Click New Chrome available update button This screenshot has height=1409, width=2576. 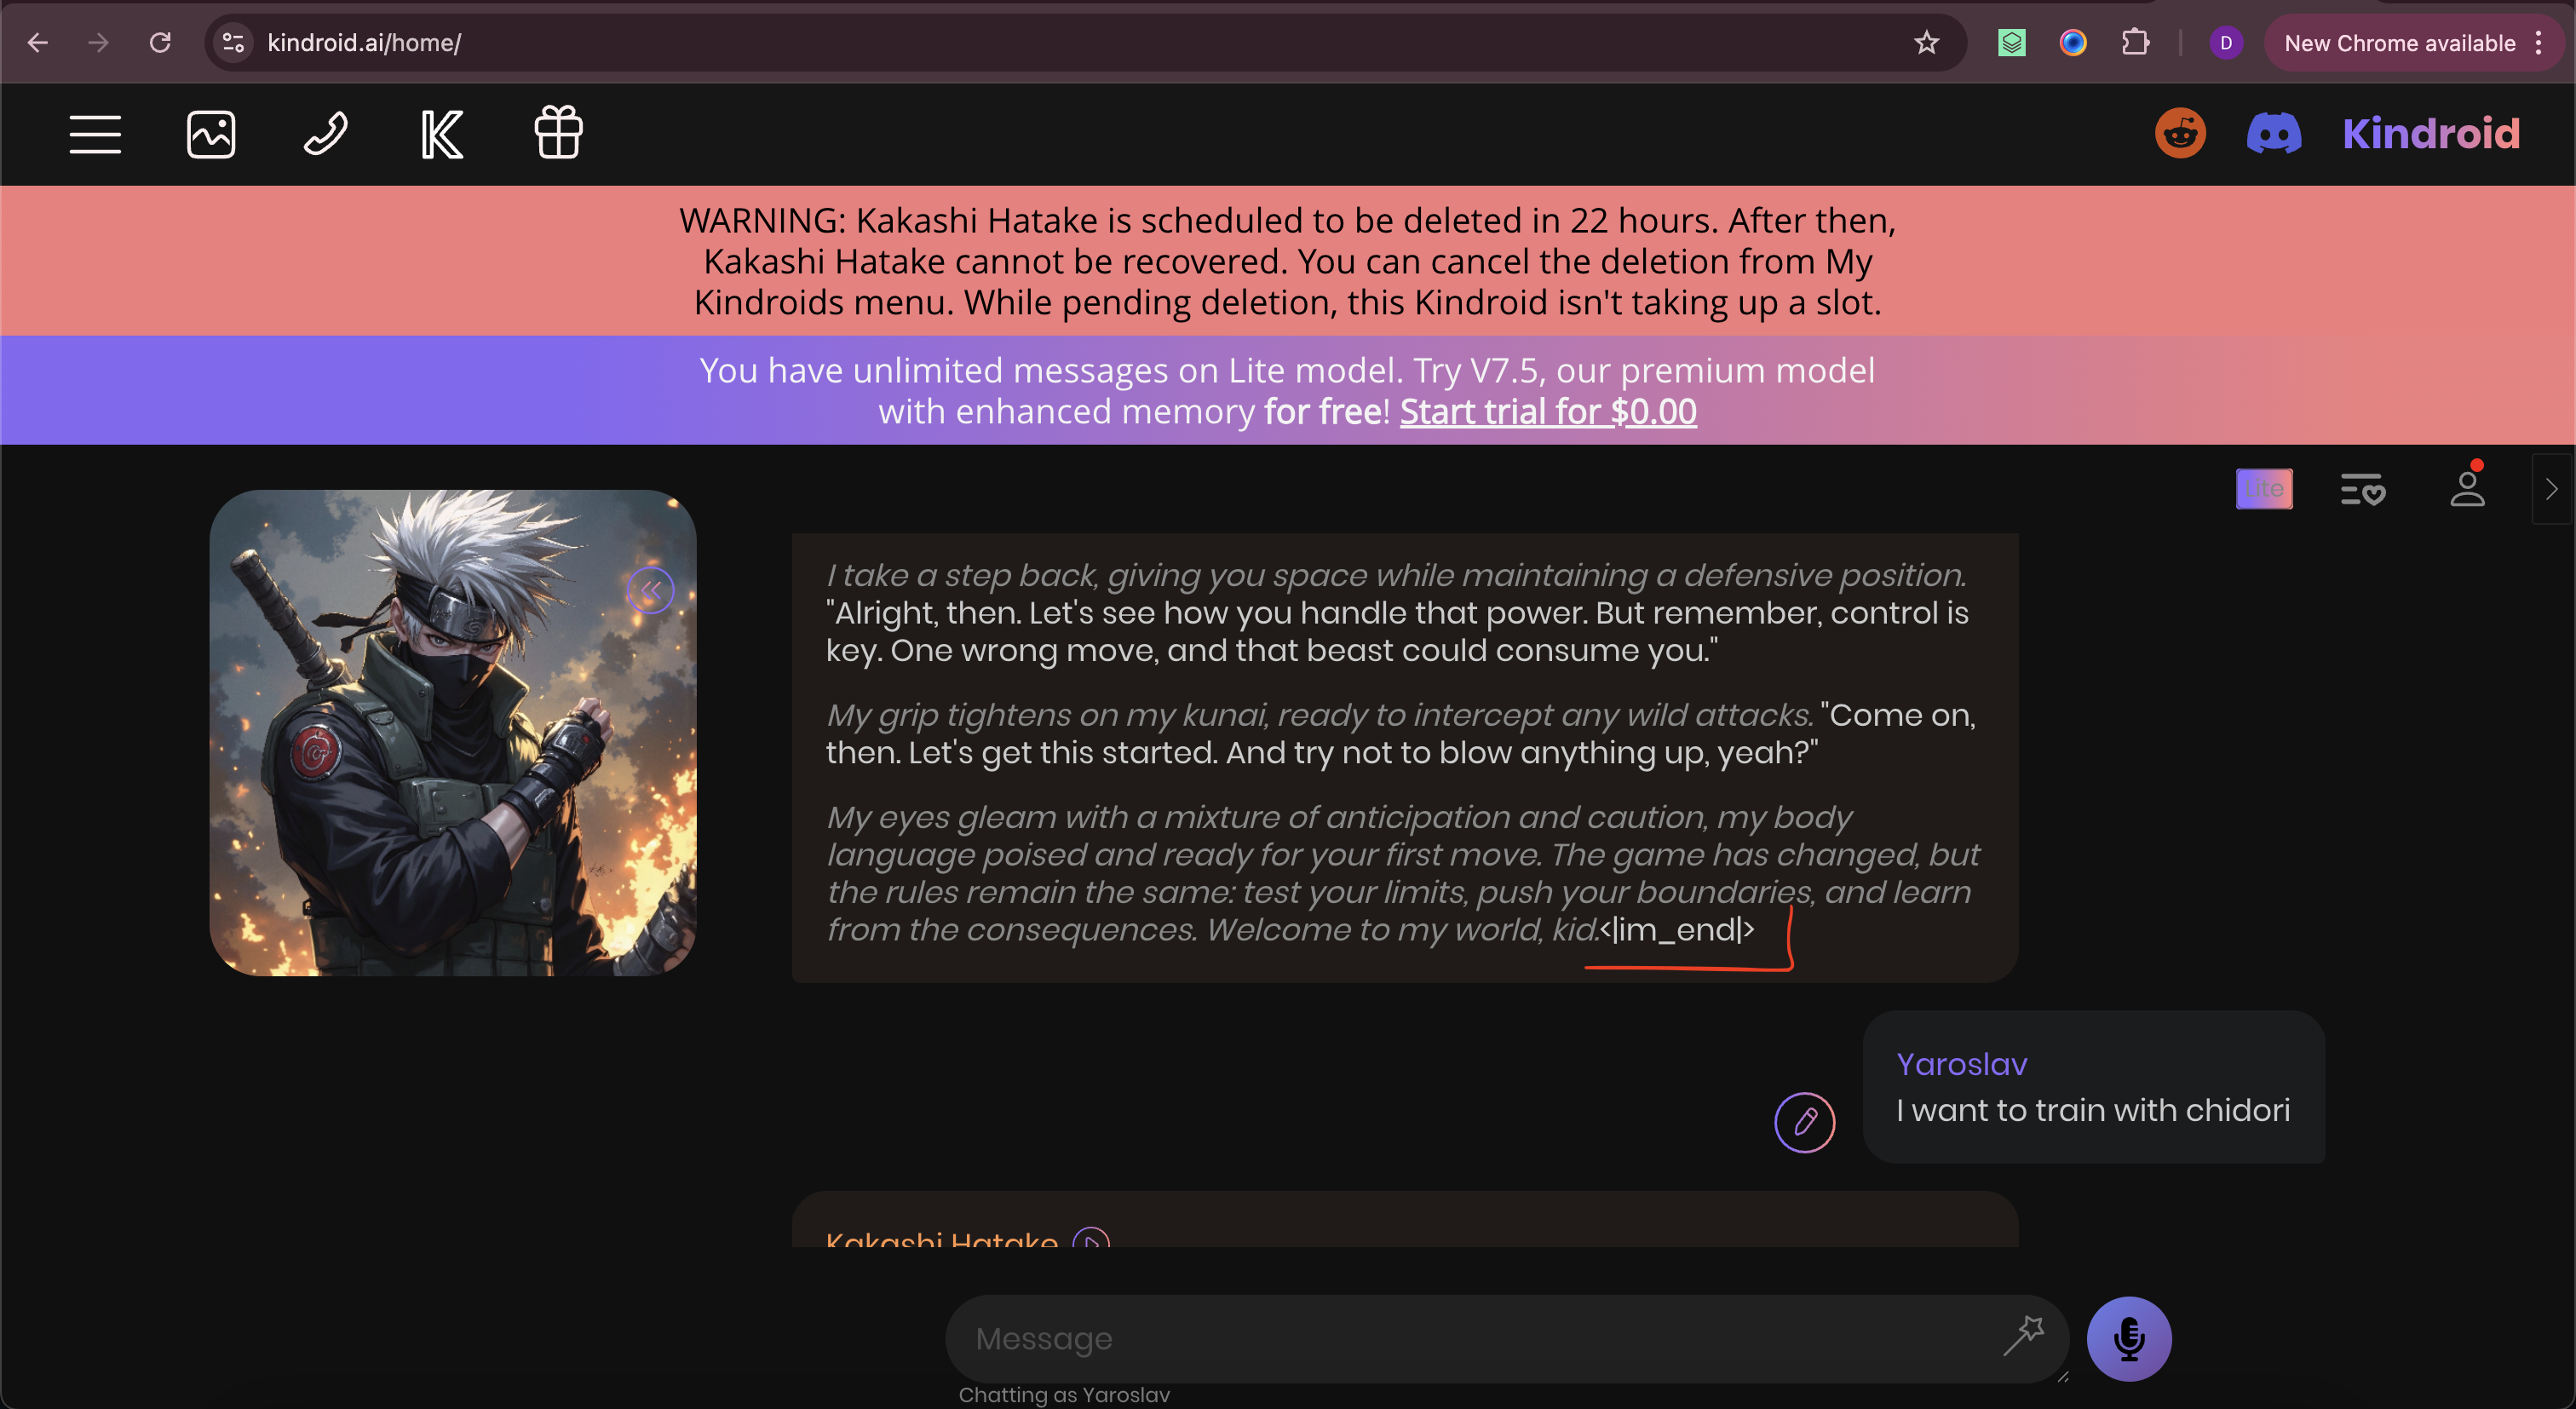point(2400,43)
